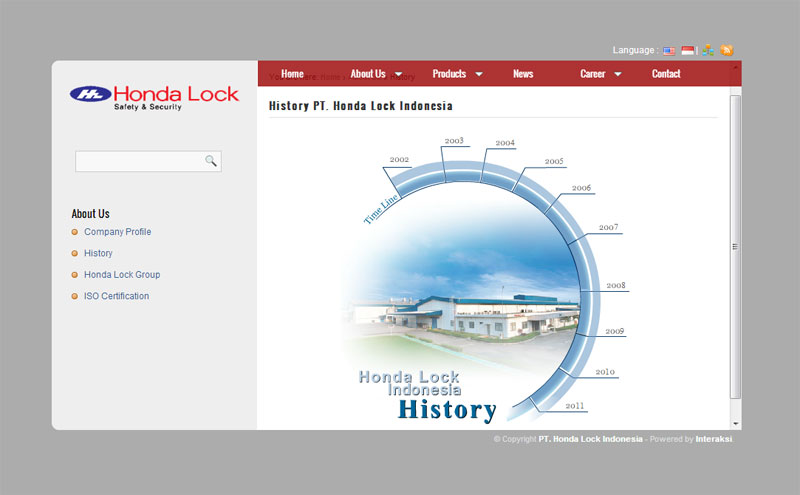Image resolution: width=800 pixels, height=495 pixels.
Task: Click the search magnifier icon
Action: [x=211, y=161]
